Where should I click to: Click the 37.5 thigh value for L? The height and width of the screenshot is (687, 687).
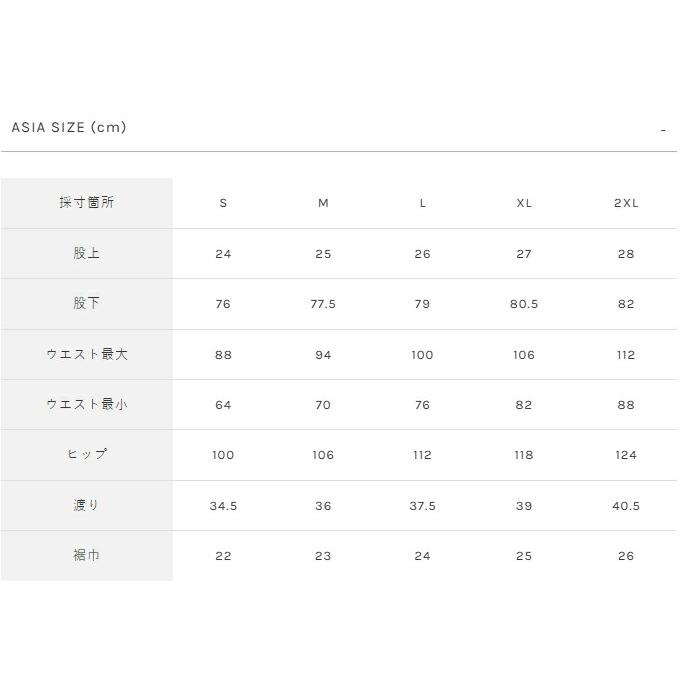[422, 506]
